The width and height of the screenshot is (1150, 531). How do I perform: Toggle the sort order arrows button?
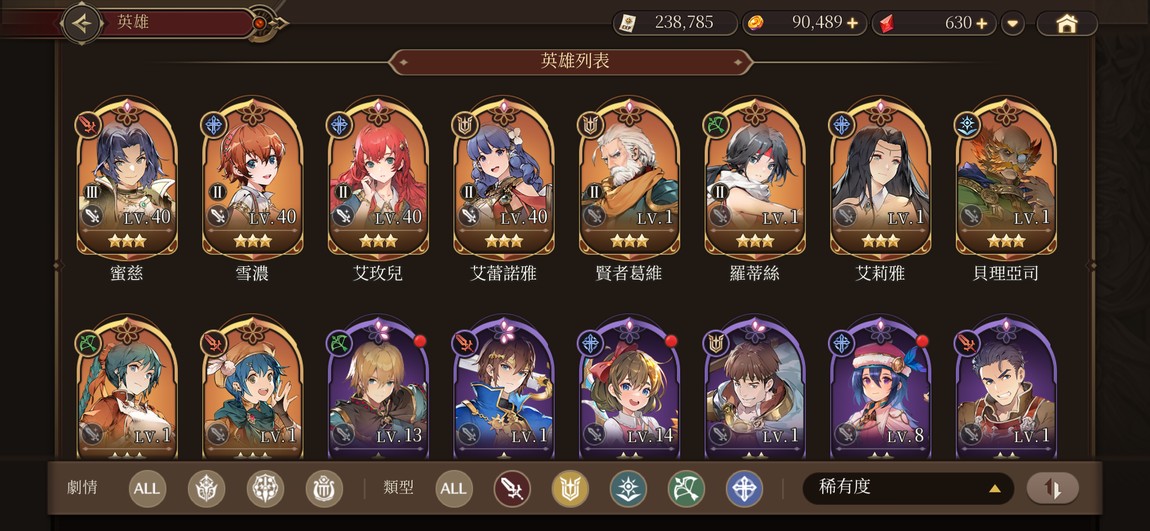(1052, 488)
